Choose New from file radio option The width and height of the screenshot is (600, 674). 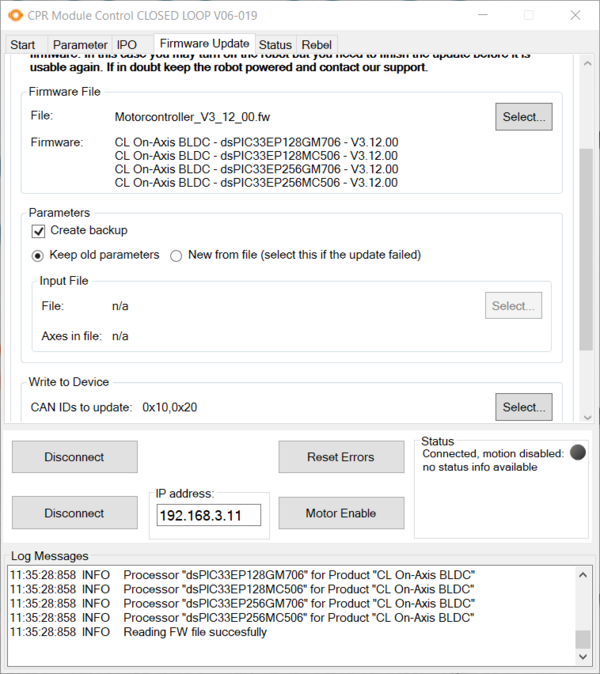tap(176, 256)
